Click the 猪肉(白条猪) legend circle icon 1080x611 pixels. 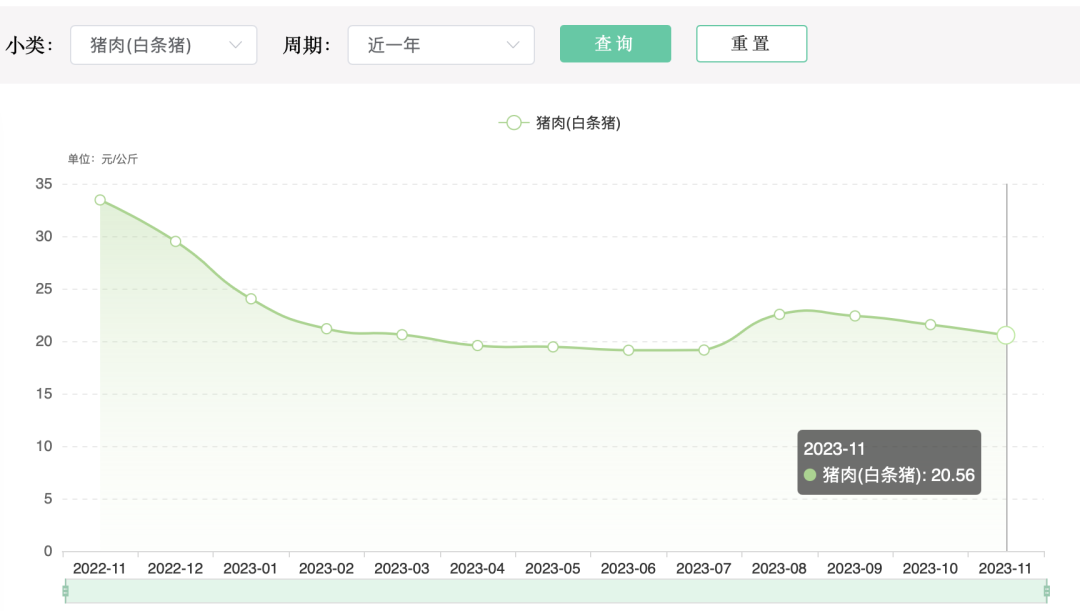513,122
